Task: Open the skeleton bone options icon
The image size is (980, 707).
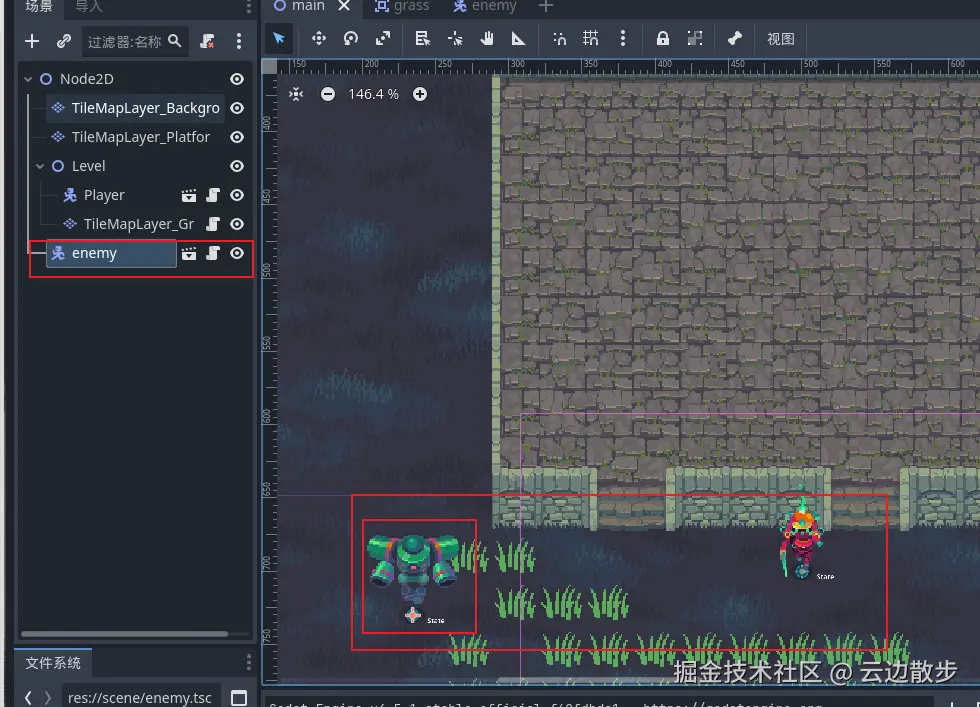Action: click(x=735, y=39)
